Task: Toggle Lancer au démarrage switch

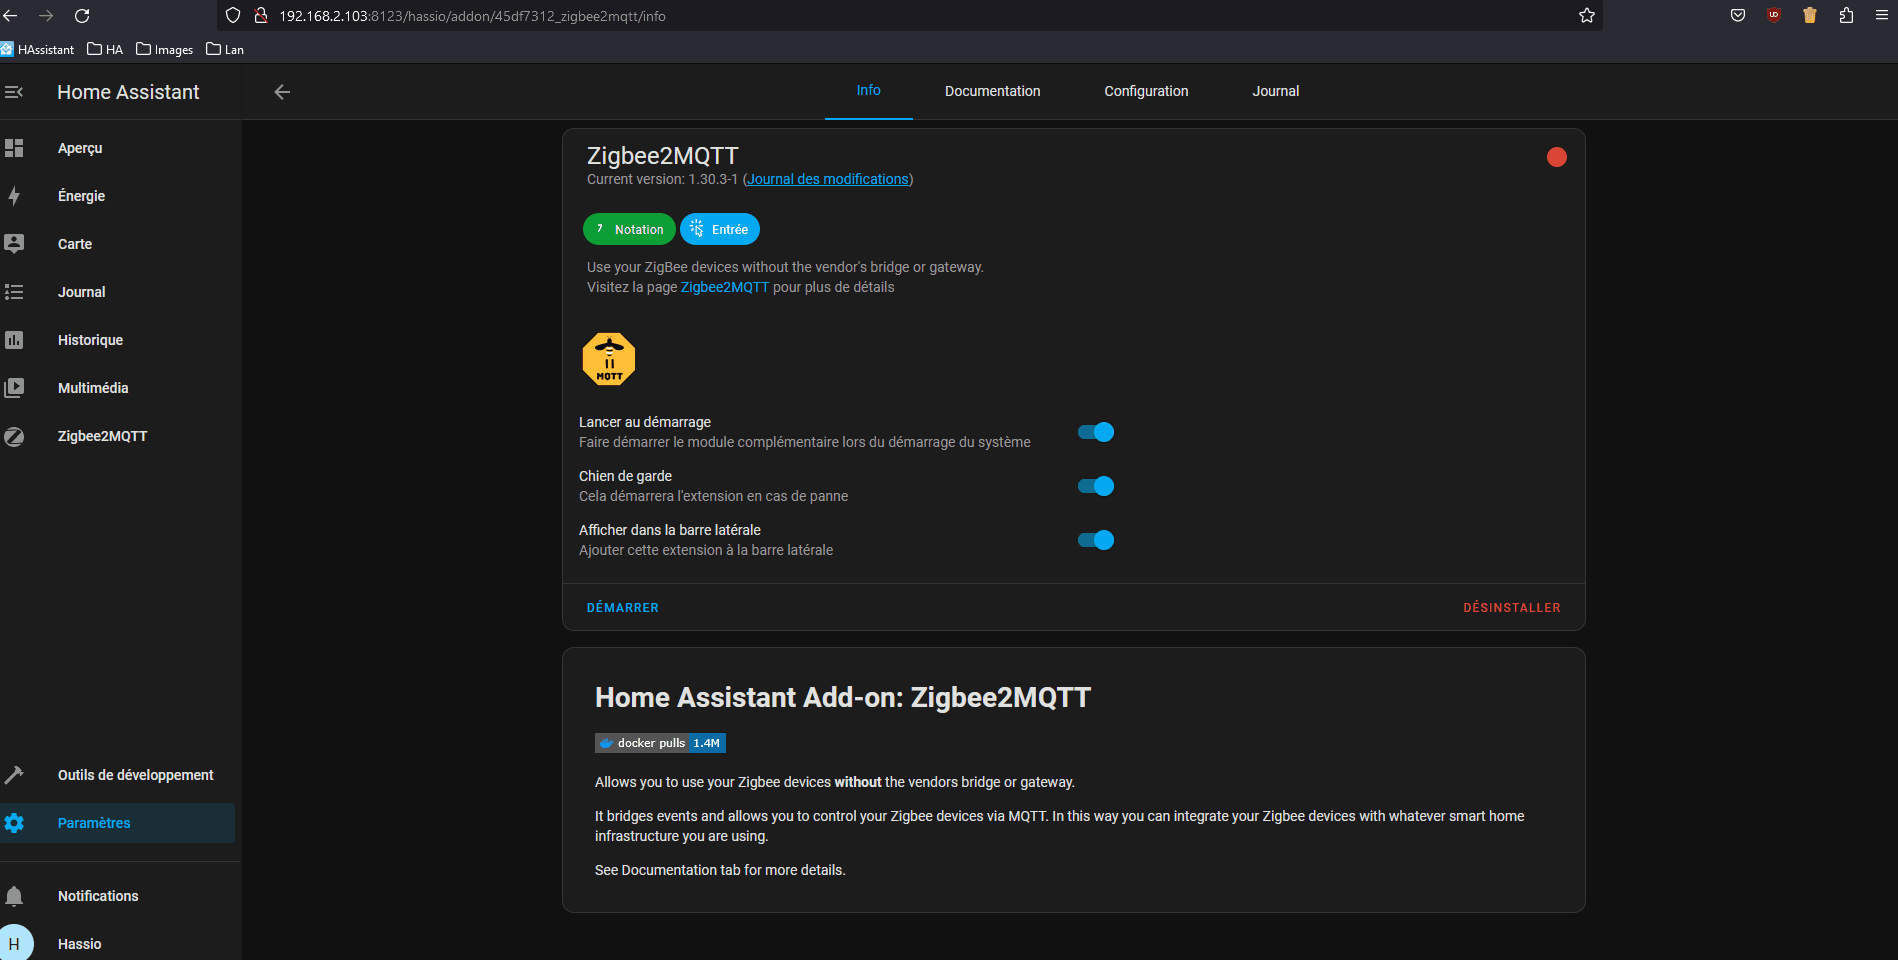Action: (x=1096, y=432)
